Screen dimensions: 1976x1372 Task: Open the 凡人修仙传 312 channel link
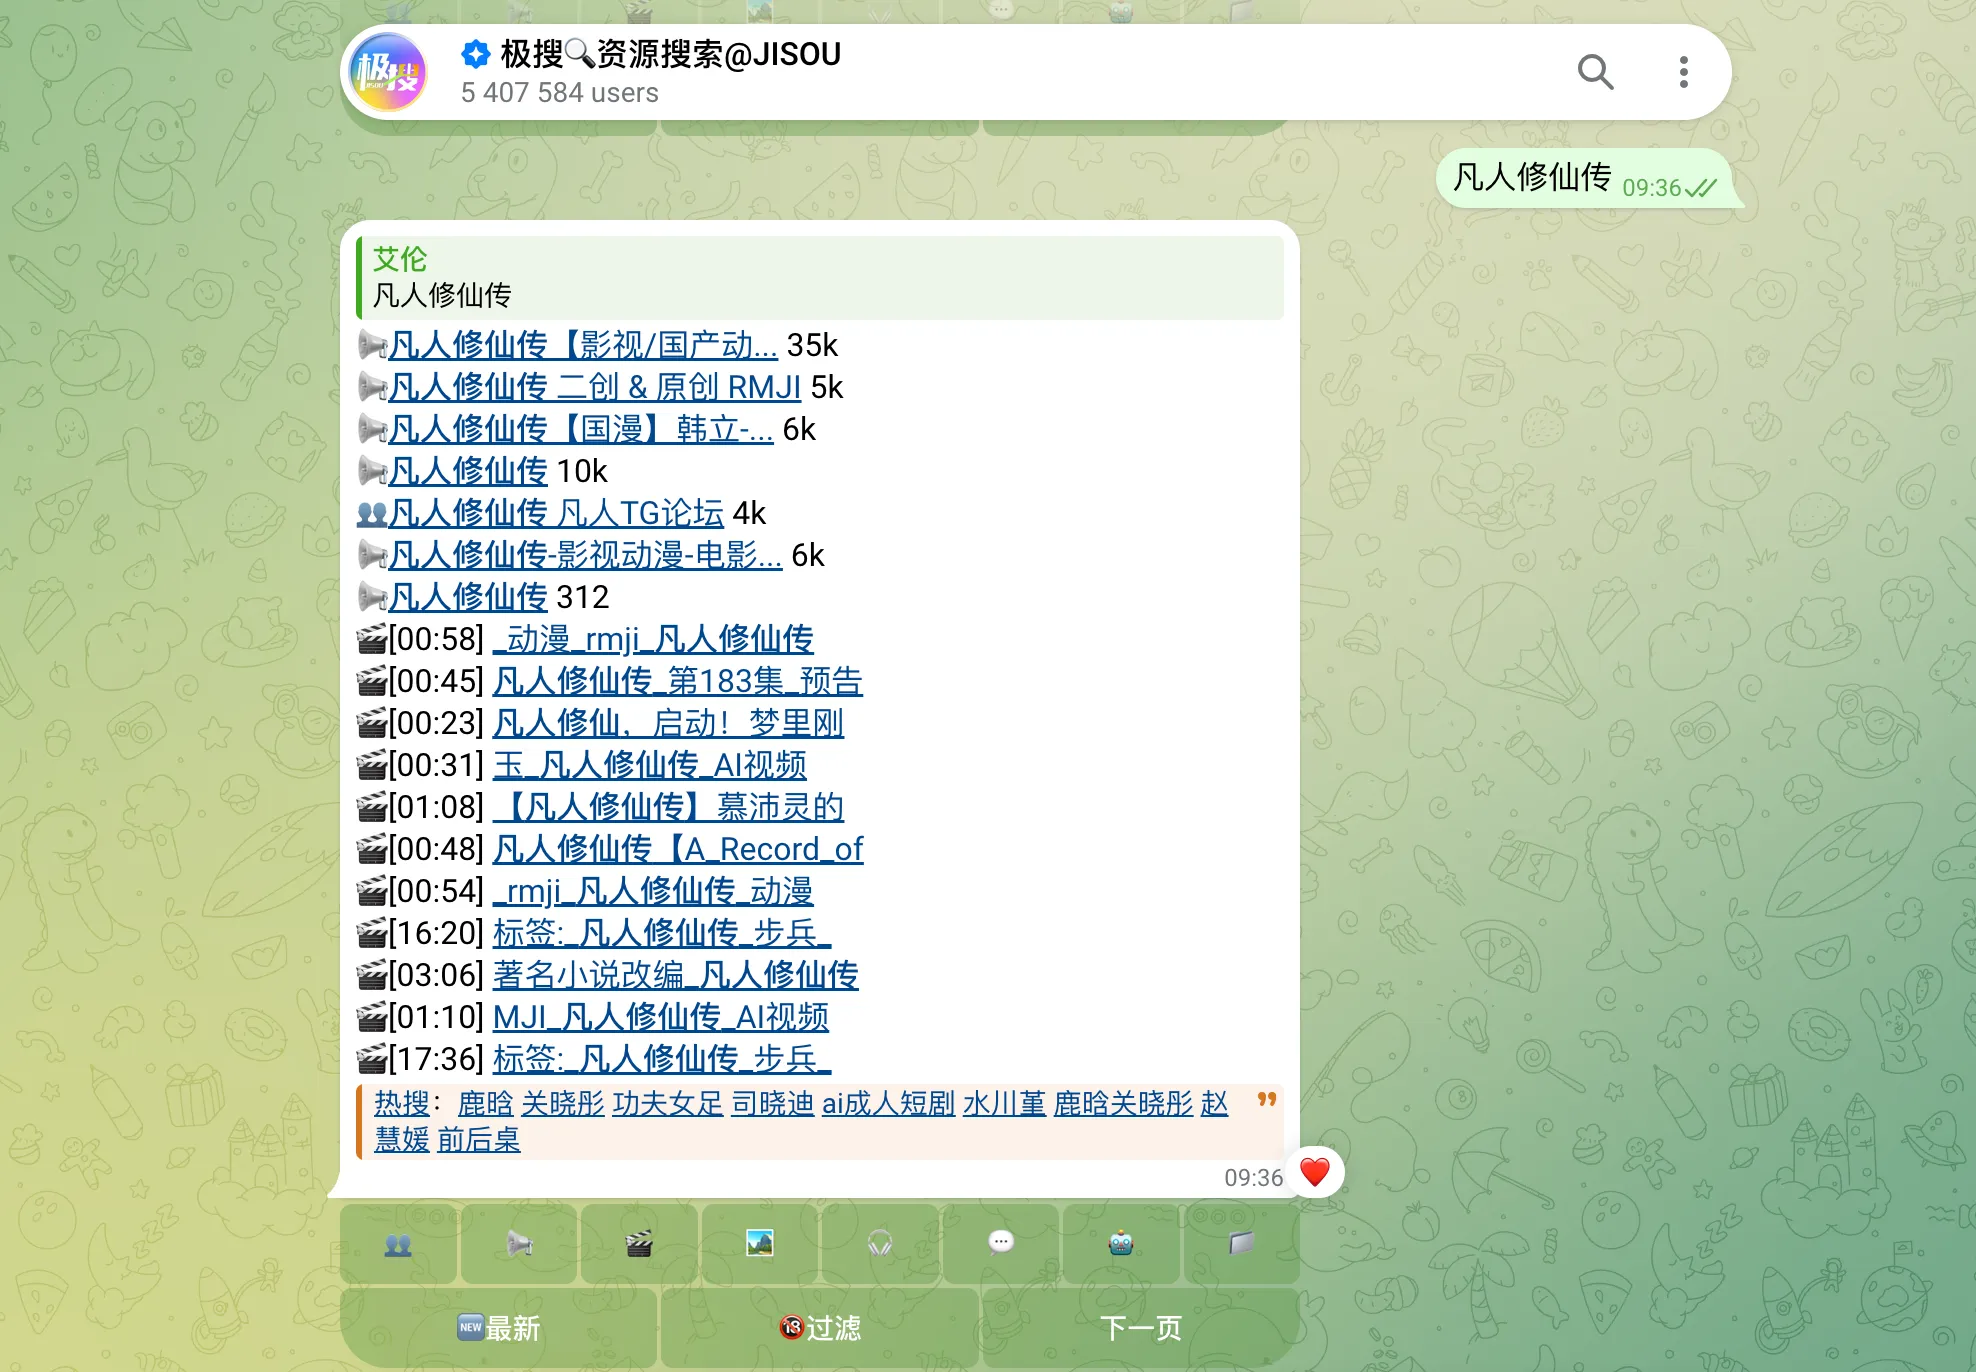coord(468,597)
